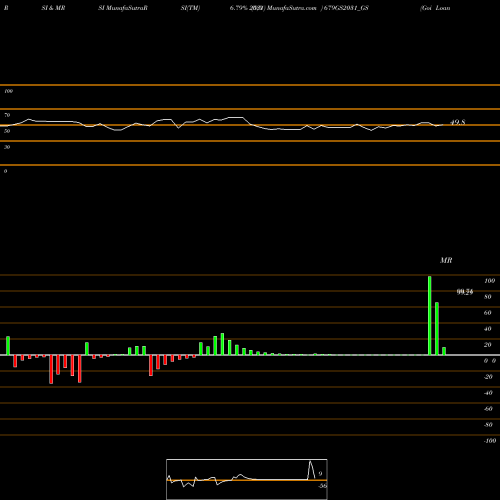Click the MR panel title label
Image resolution: width=500 pixels, height=500 pixels.
click(x=446, y=260)
